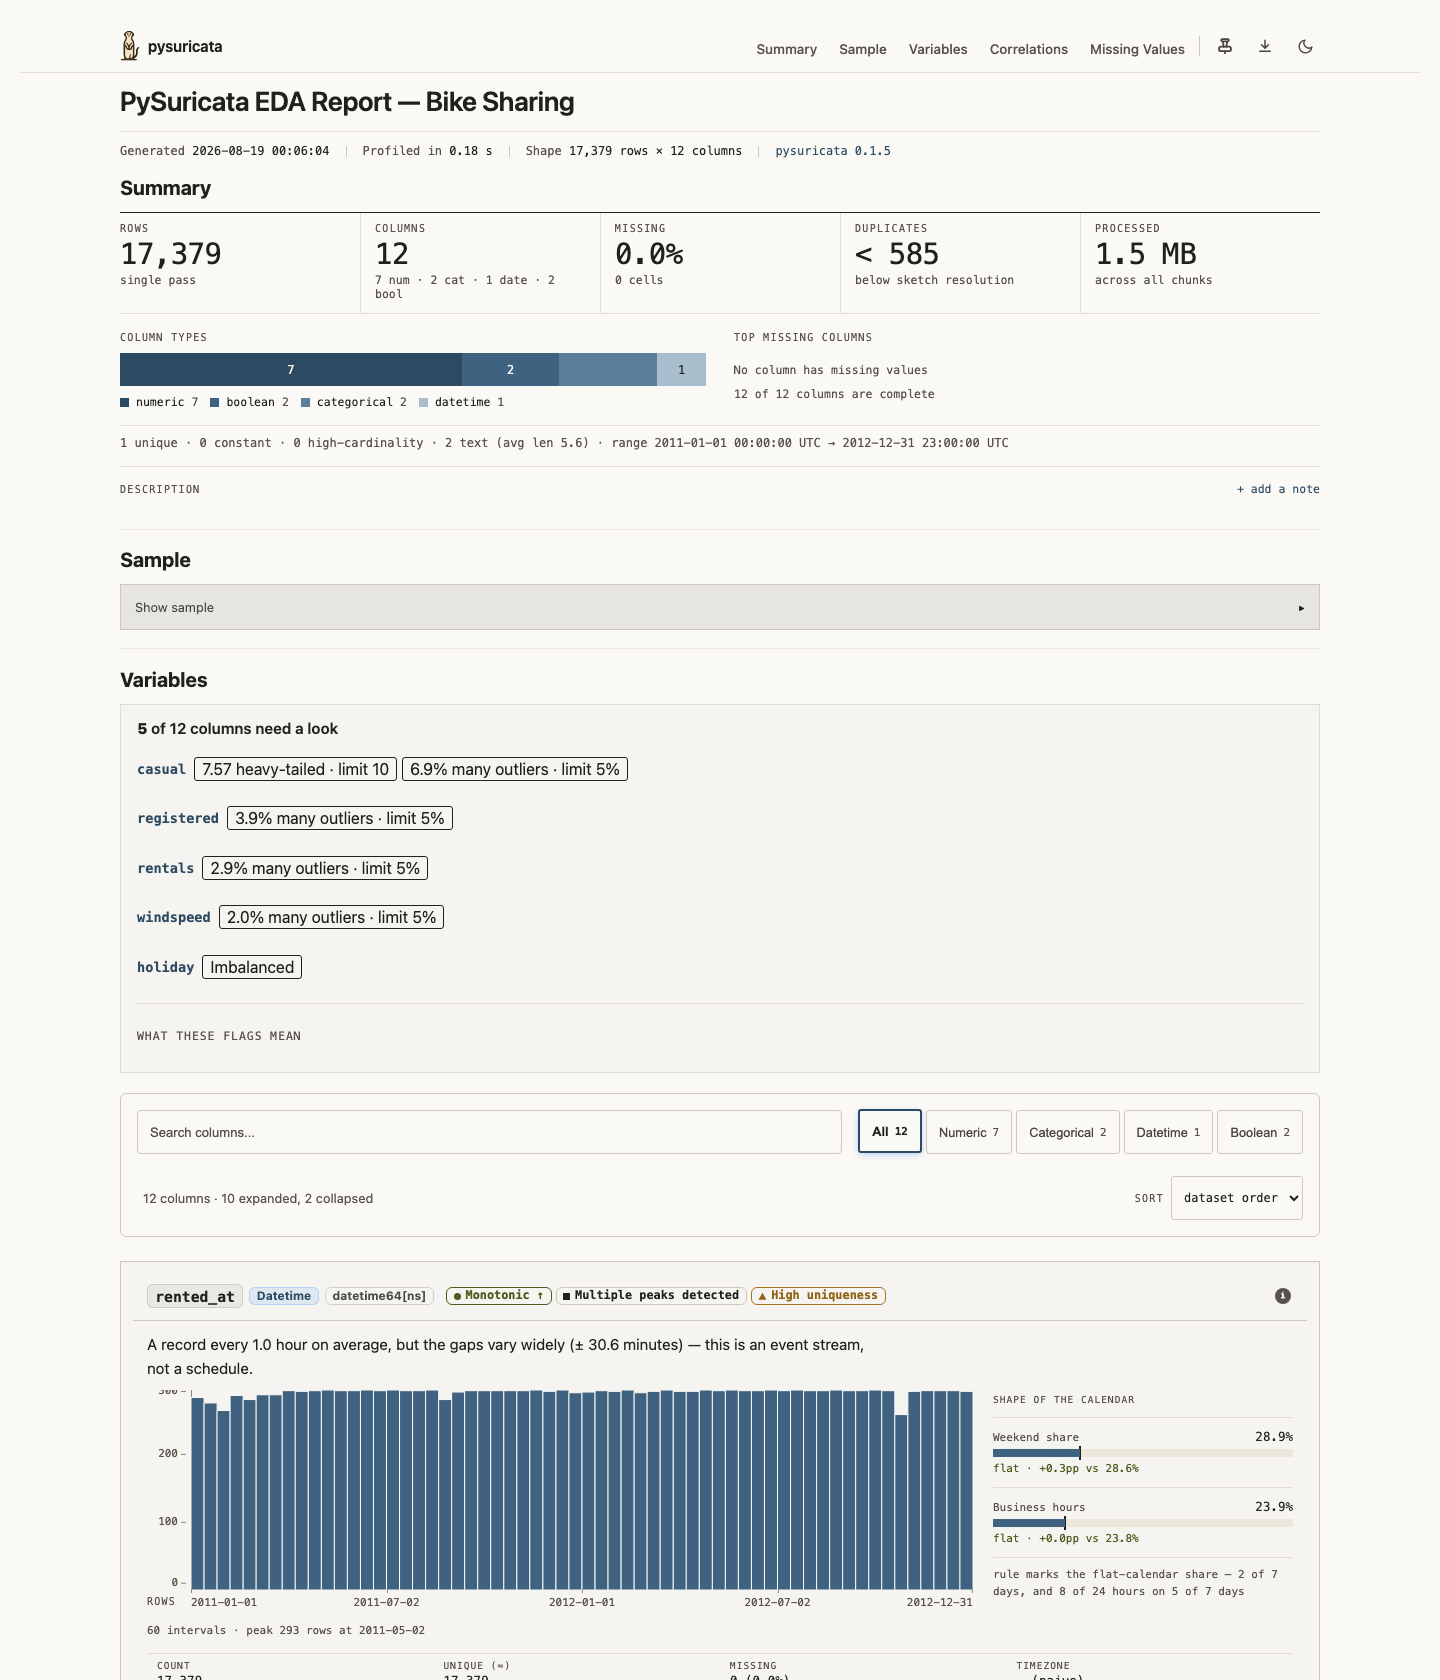Click the Monotonic badge on rented_at
Viewport: 1440px width, 1680px height.
pos(499,1295)
